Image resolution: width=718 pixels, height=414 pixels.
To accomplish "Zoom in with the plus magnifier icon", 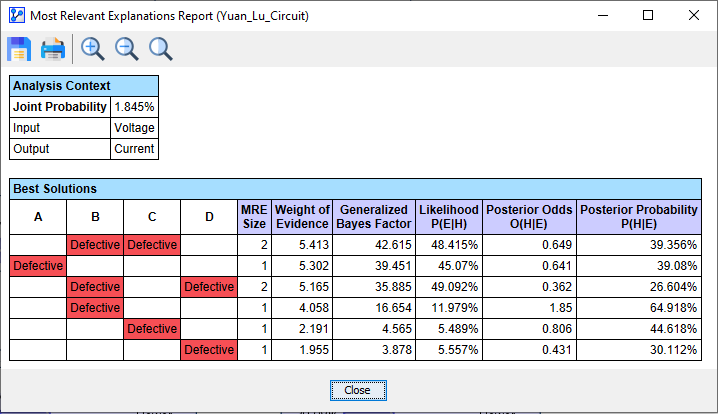I will (93, 49).
